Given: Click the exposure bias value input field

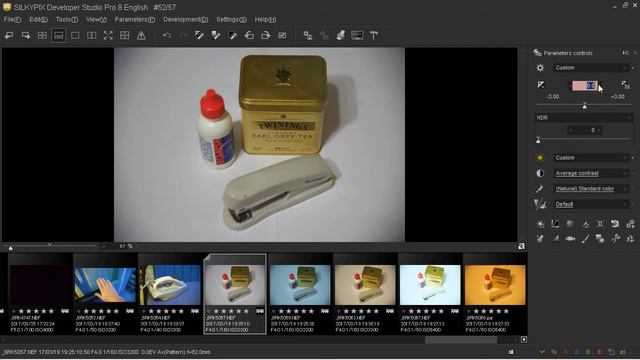Looking at the screenshot, I should point(584,86).
